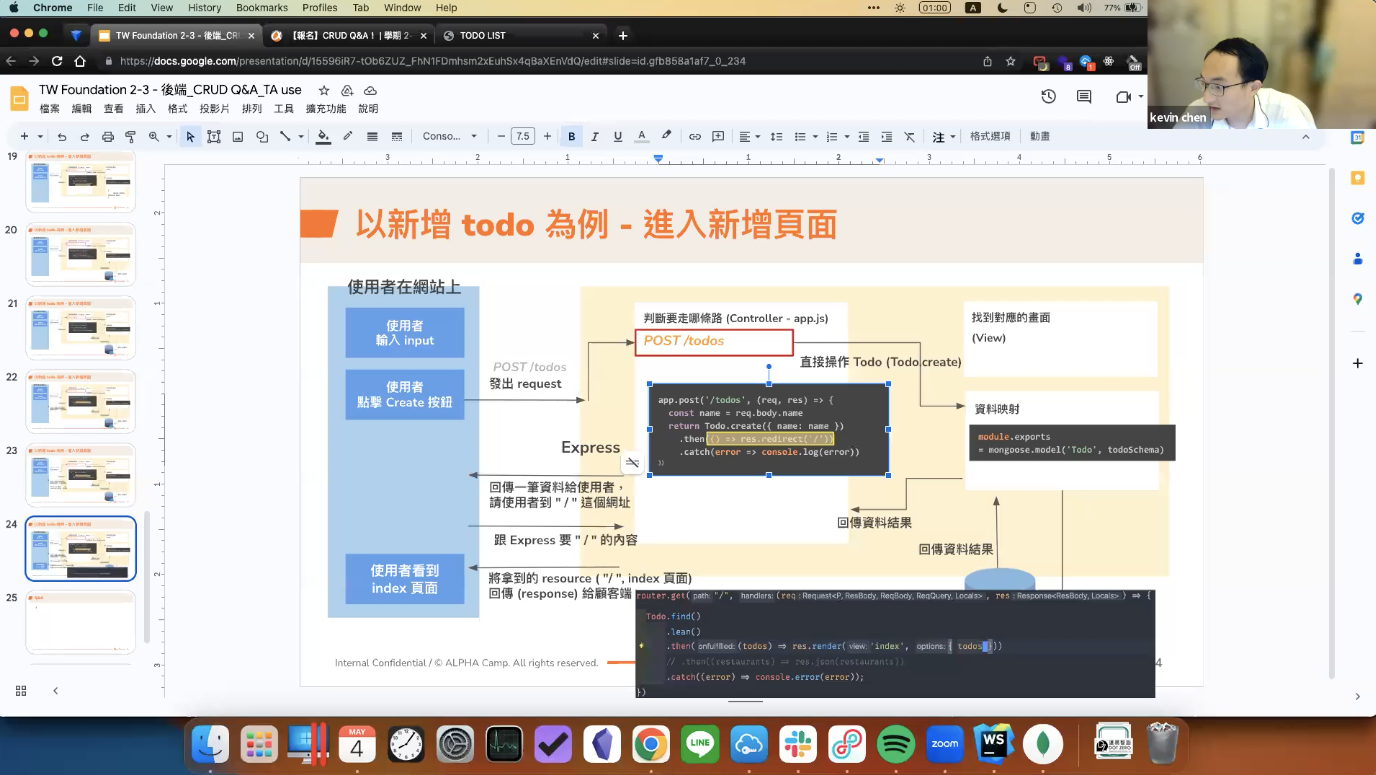The image size is (1376, 775).
Task: Select slide 22 thumbnail in filmstrip
Action: (81, 401)
